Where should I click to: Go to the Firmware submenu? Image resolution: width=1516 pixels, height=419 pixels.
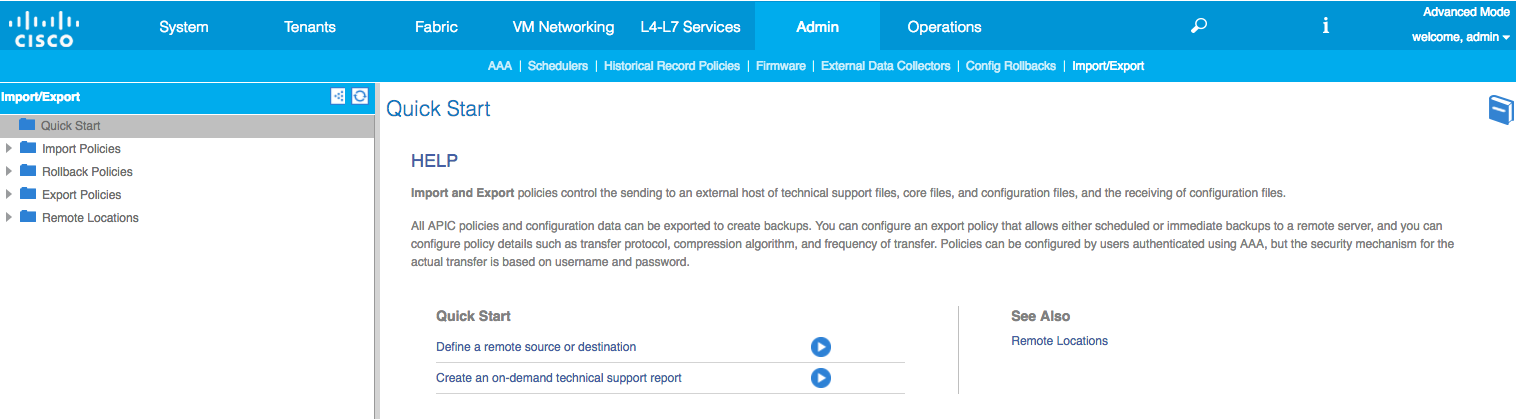point(781,66)
